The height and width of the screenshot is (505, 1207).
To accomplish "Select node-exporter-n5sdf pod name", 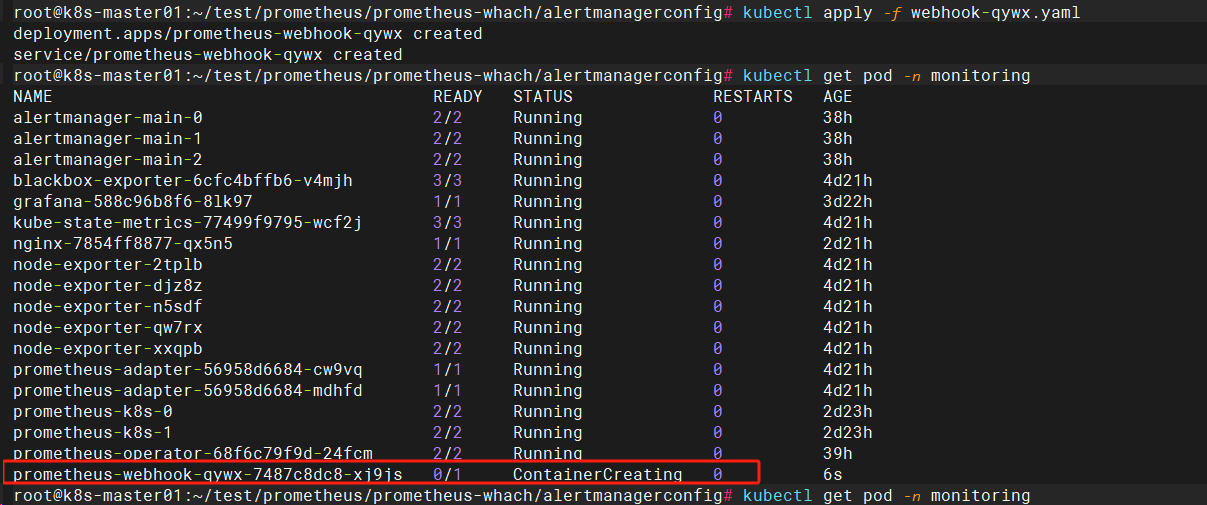I will 108,307.
